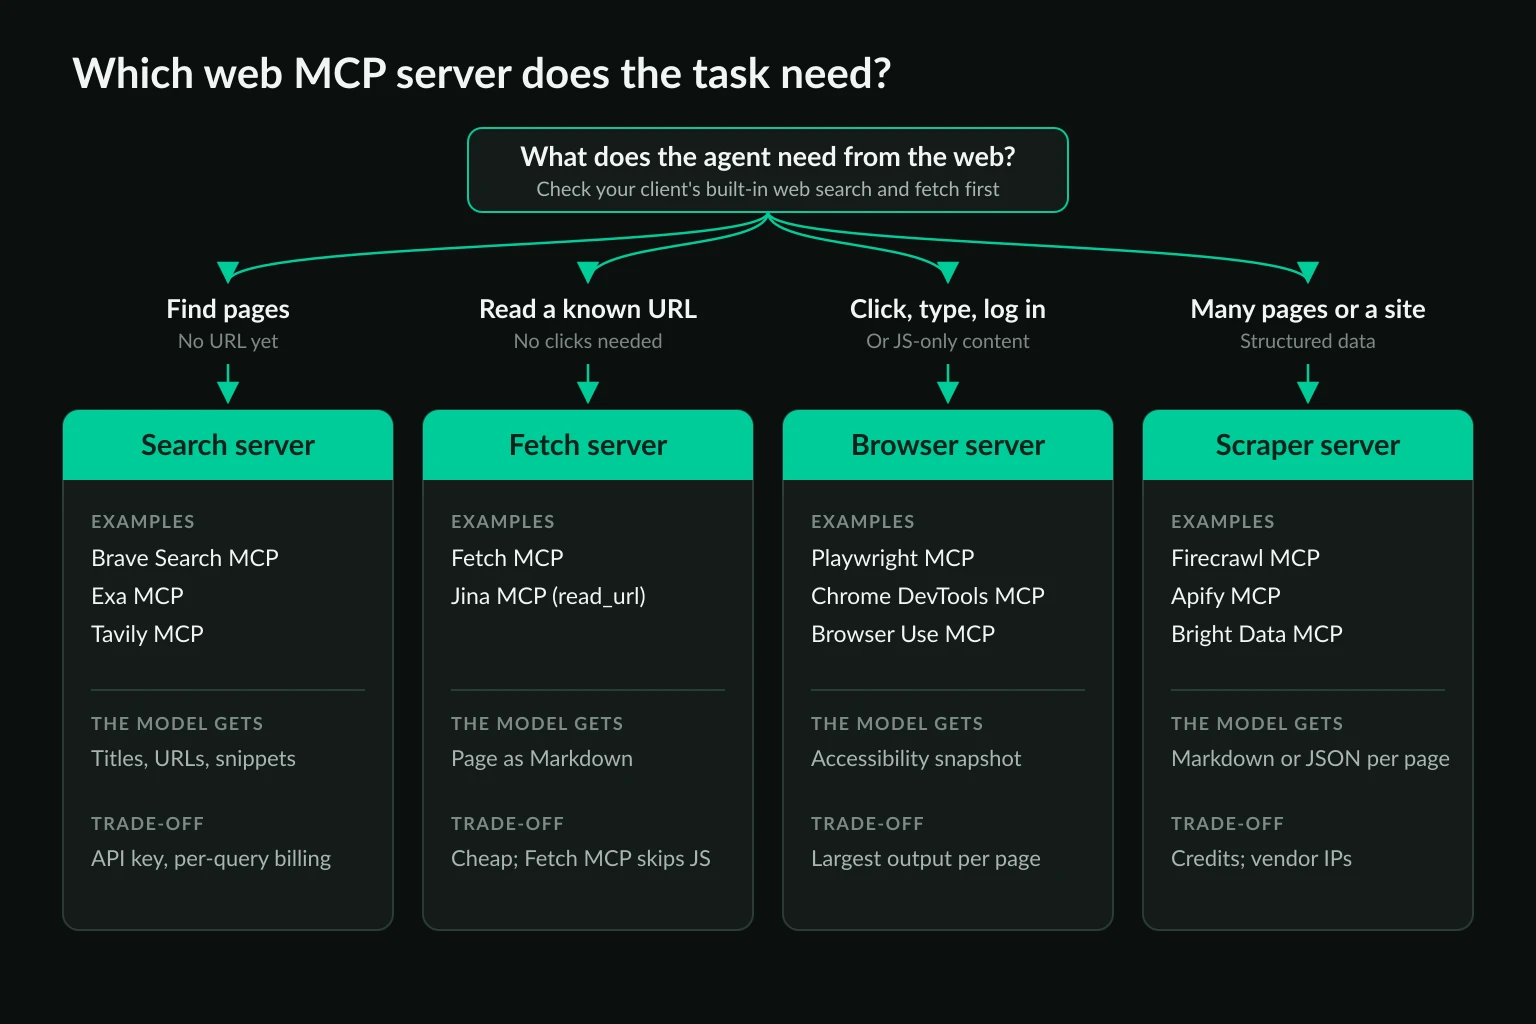Select the "Click, type, log in" label
Viewport: 1536px width, 1024px height.
(x=948, y=309)
